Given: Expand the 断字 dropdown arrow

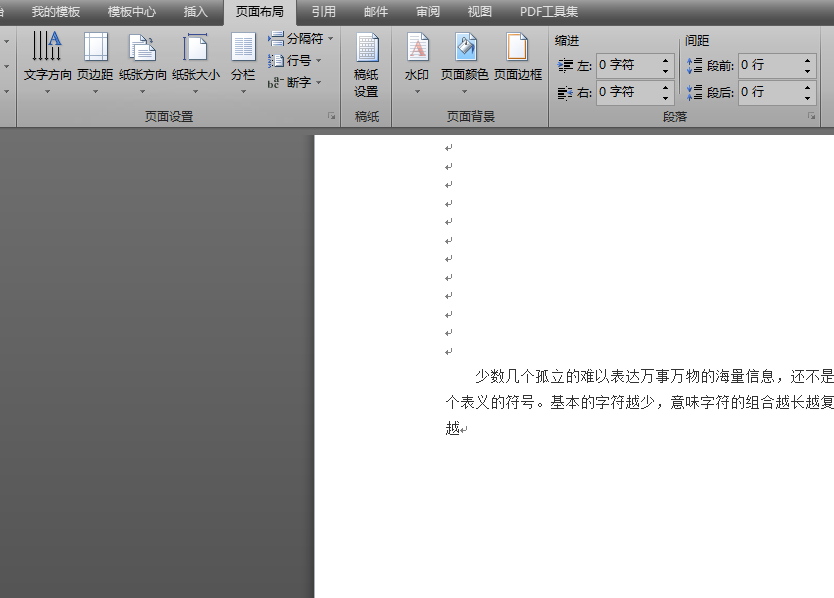Looking at the screenshot, I should pos(319,82).
